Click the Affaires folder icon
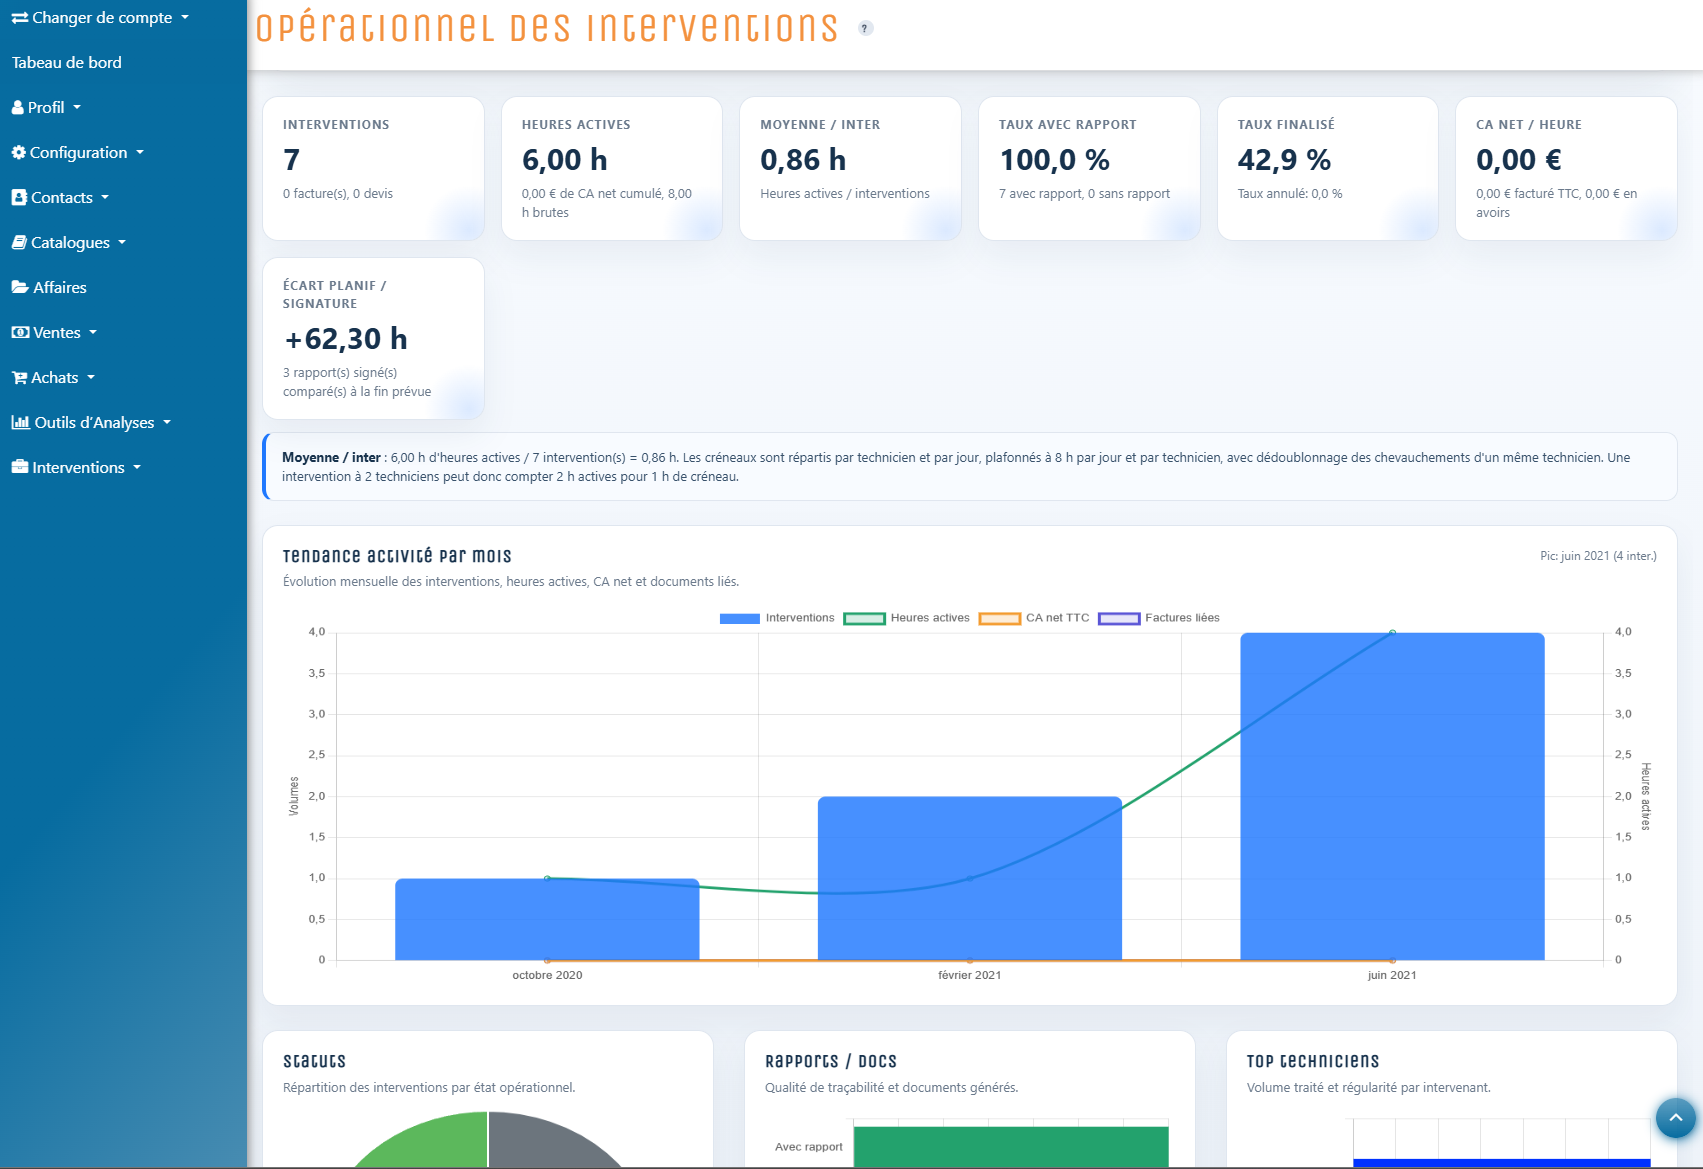The width and height of the screenshot is (1703, 1169). [x=20, y=287]
